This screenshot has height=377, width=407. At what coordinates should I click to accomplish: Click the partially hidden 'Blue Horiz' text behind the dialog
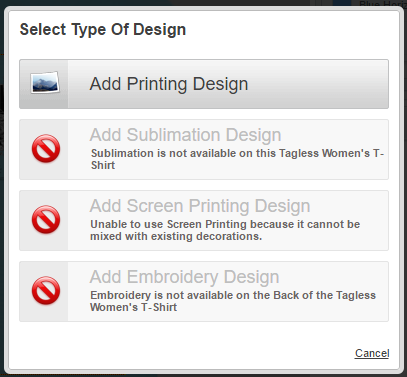tap(382, 4)
